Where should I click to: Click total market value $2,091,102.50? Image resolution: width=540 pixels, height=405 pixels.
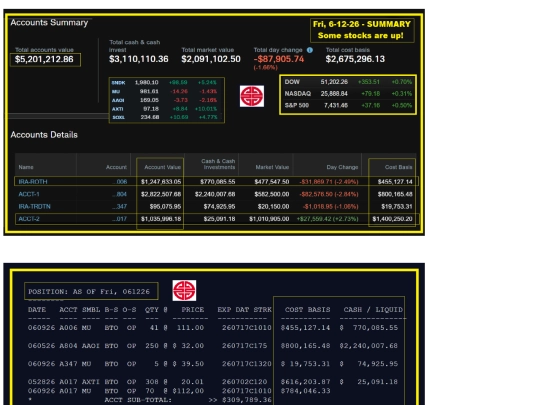tap(211, 59)
